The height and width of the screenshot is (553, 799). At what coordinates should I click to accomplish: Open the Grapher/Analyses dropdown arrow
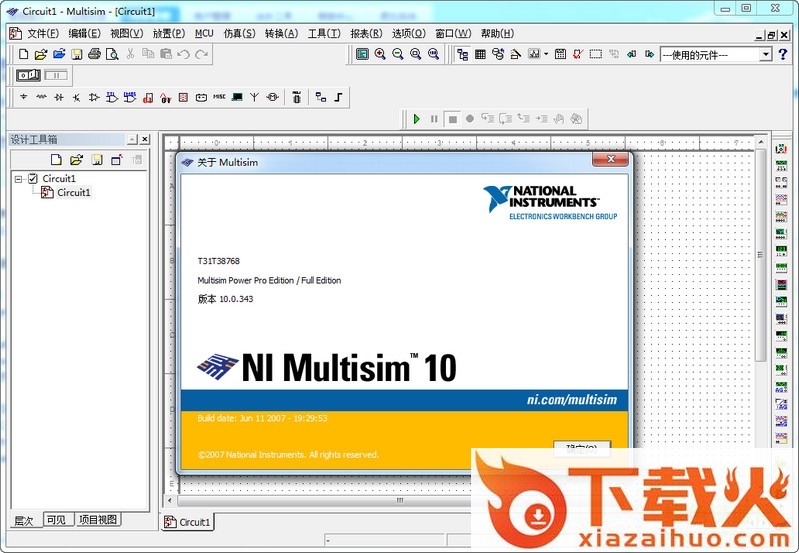546,54
